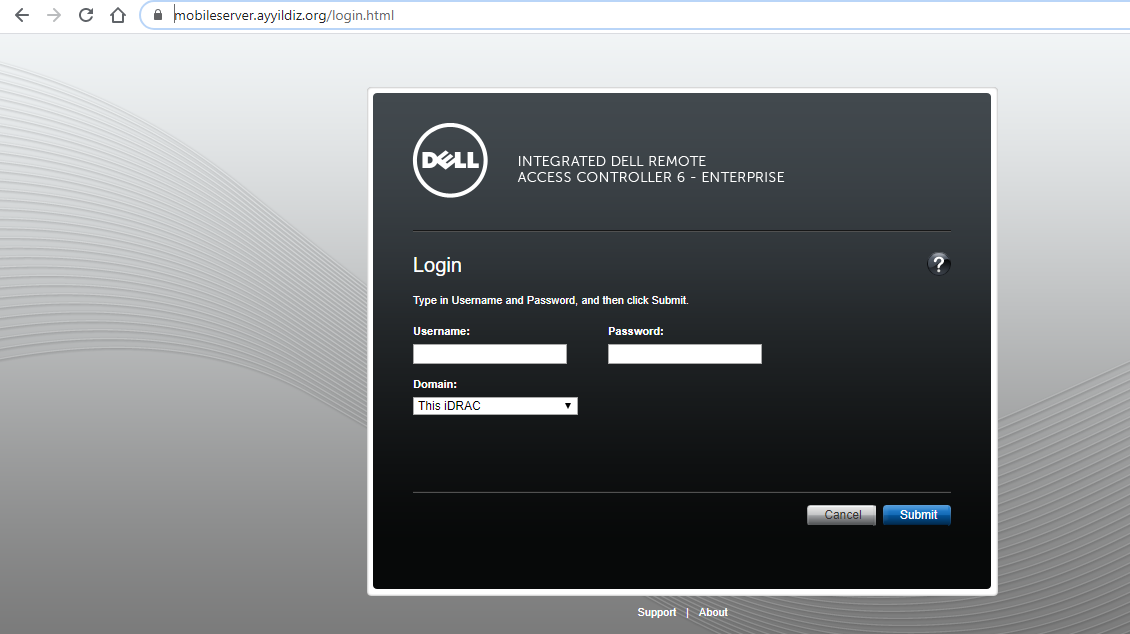The height and width of the screenshot is (634, 1130).
Task: Submit the login form
Action: coord(917,514)
